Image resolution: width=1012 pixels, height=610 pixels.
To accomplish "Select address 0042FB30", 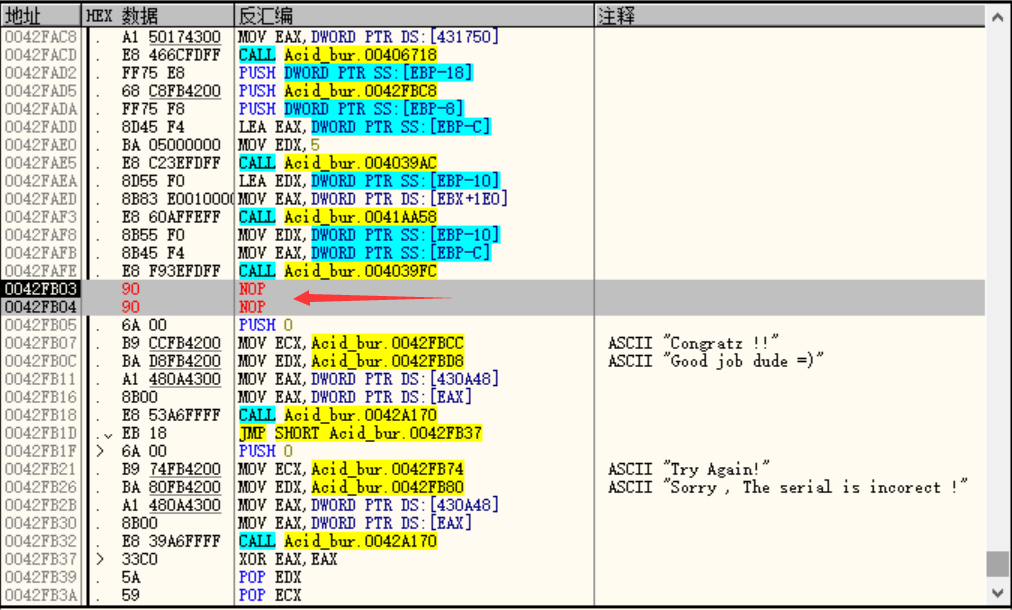I will coord(41,524).
